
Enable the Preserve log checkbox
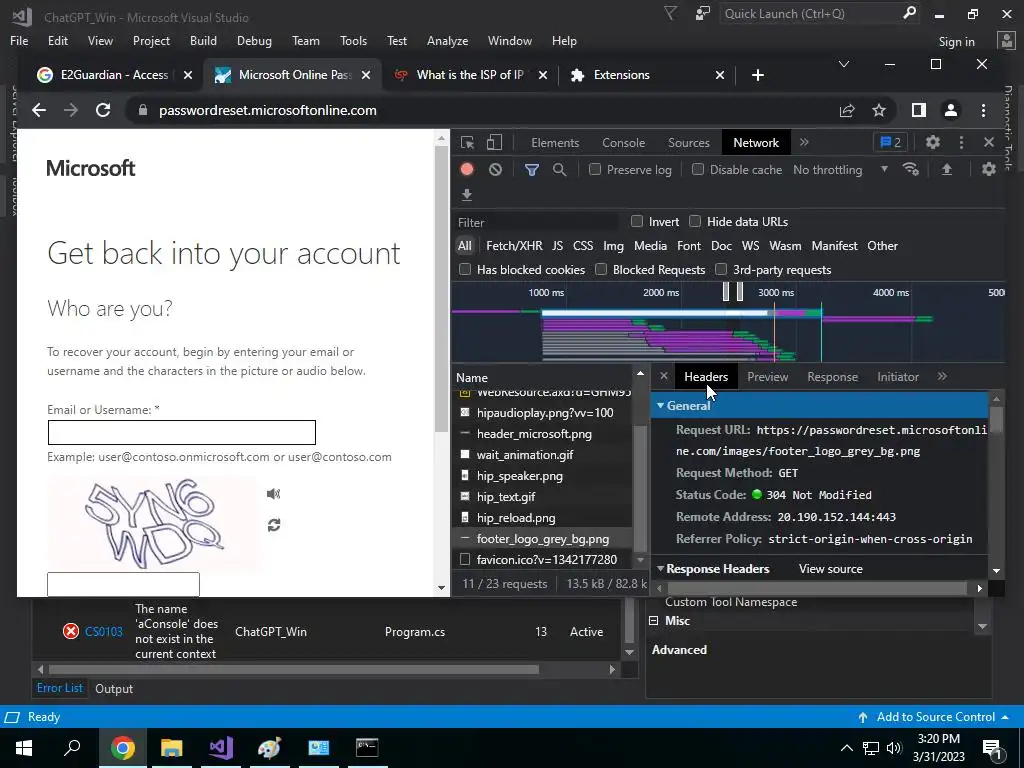coord(594,170)
